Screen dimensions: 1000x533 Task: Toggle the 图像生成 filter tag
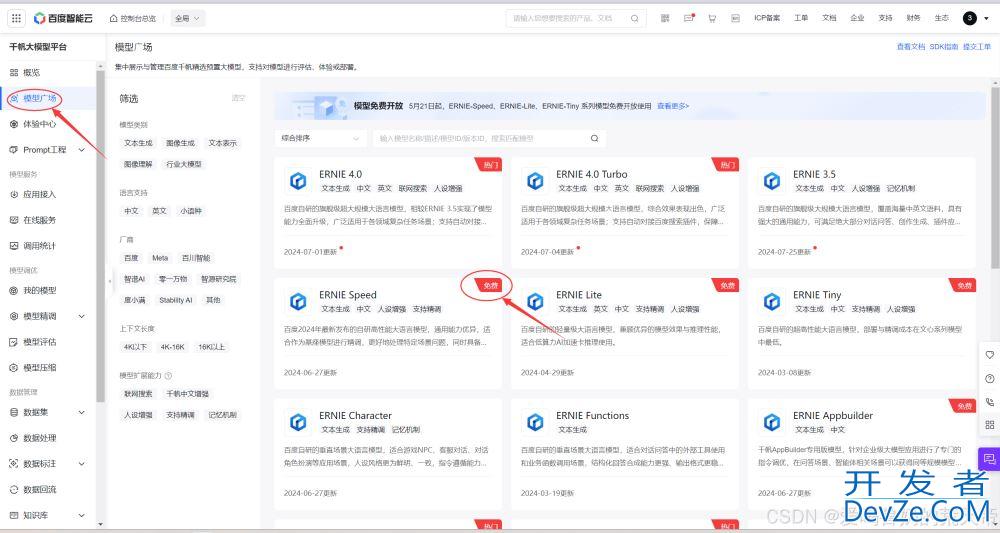point(180,143)
